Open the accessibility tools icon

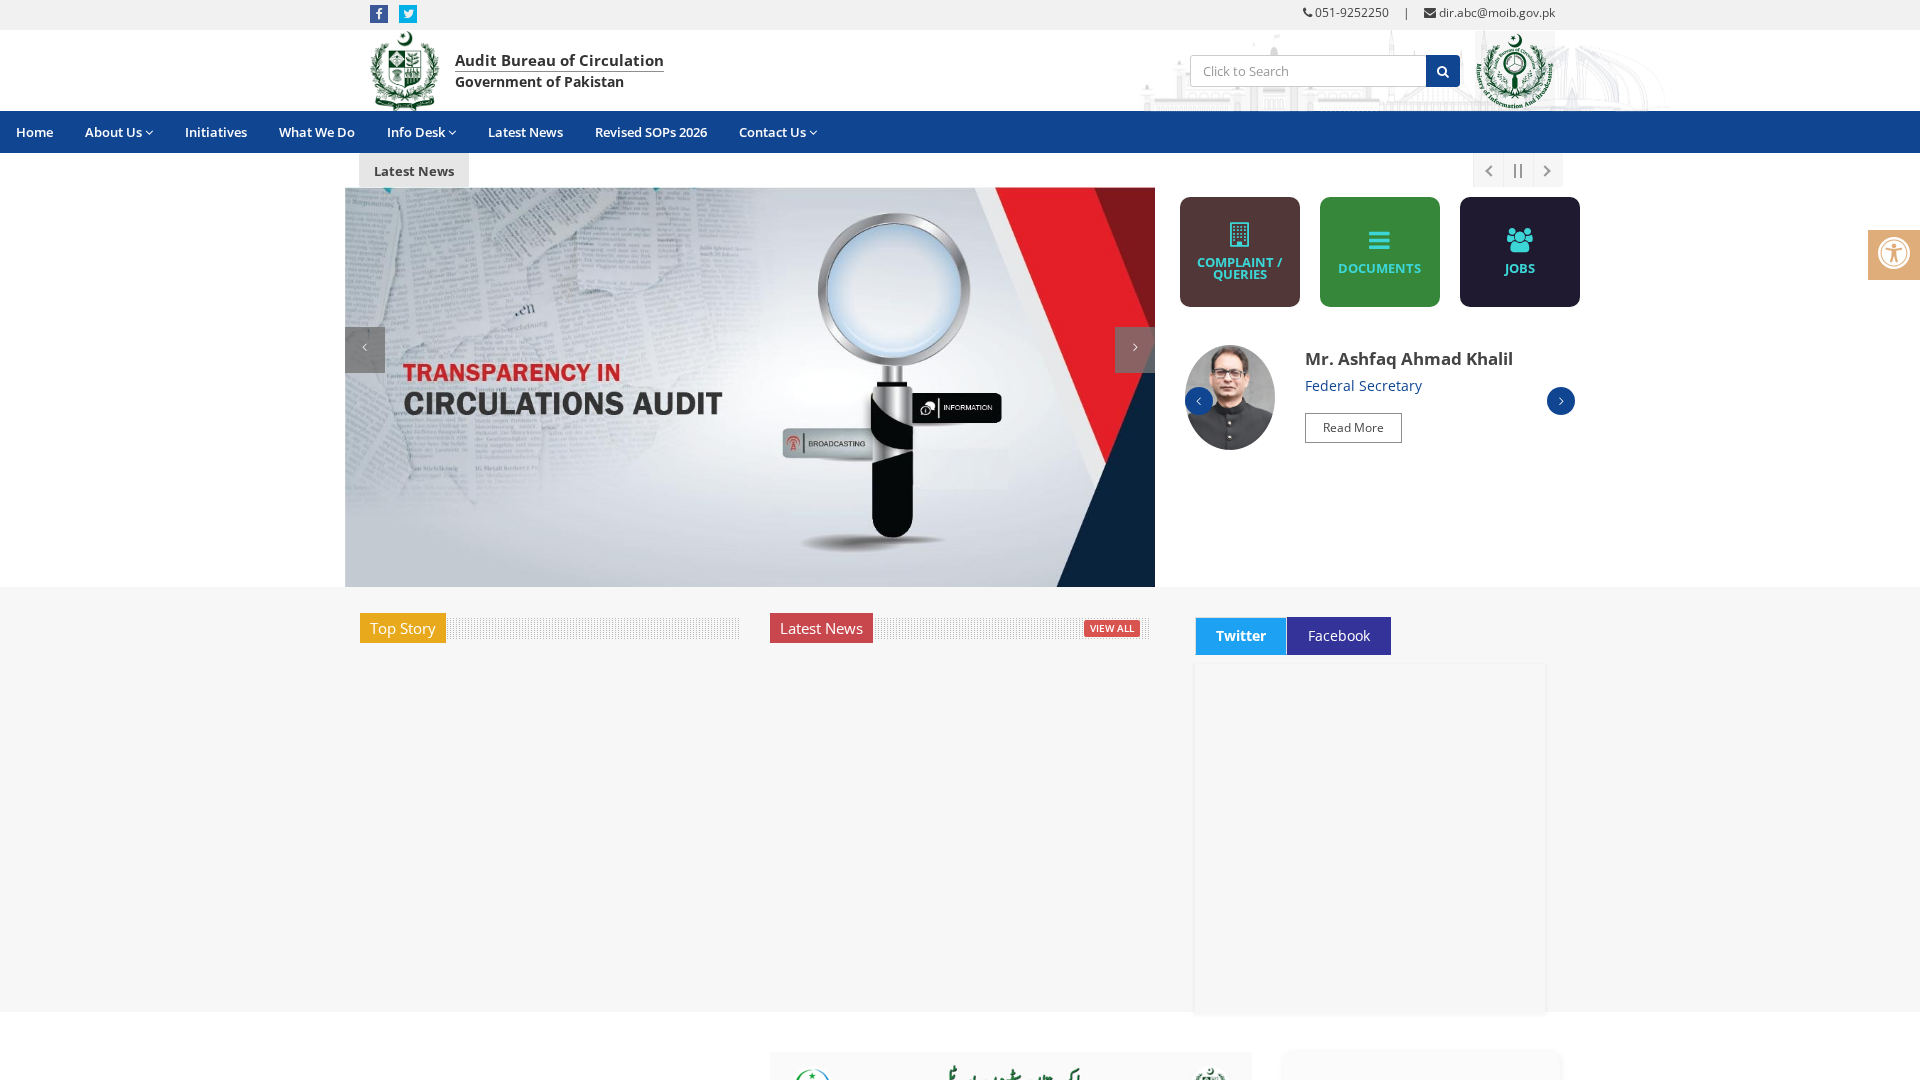click(x=1893, y=254)
